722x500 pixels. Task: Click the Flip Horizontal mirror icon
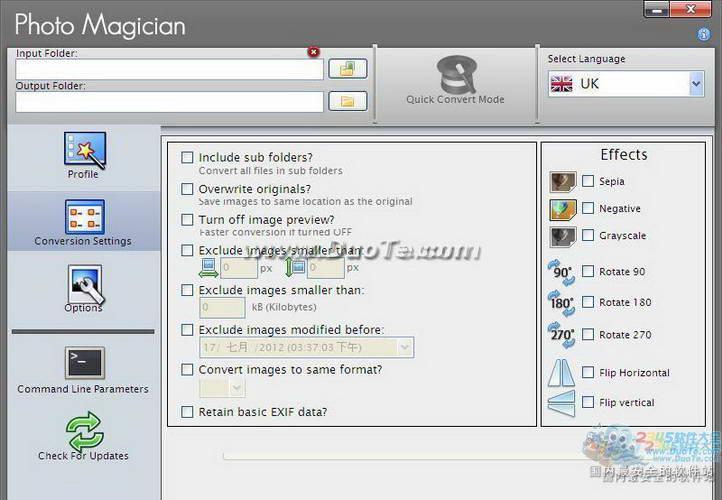point(561,372)
